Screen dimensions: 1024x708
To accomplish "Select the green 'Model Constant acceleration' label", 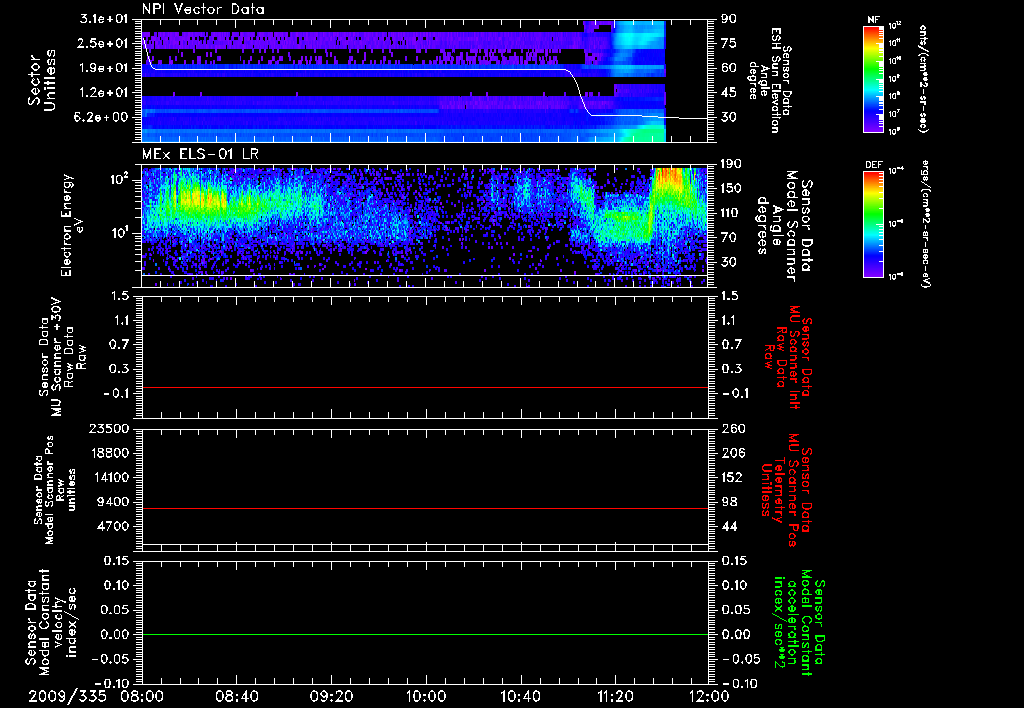I will coord(799,622).
